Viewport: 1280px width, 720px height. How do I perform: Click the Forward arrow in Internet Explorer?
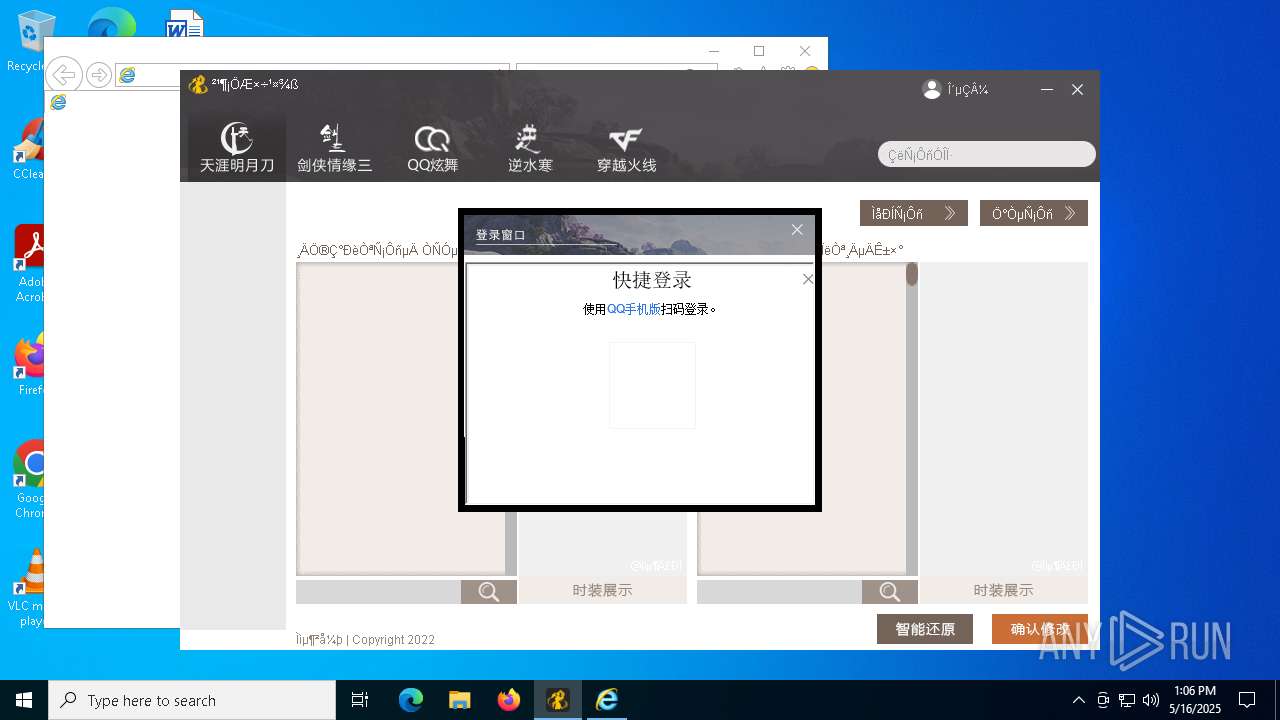point(98,74)
